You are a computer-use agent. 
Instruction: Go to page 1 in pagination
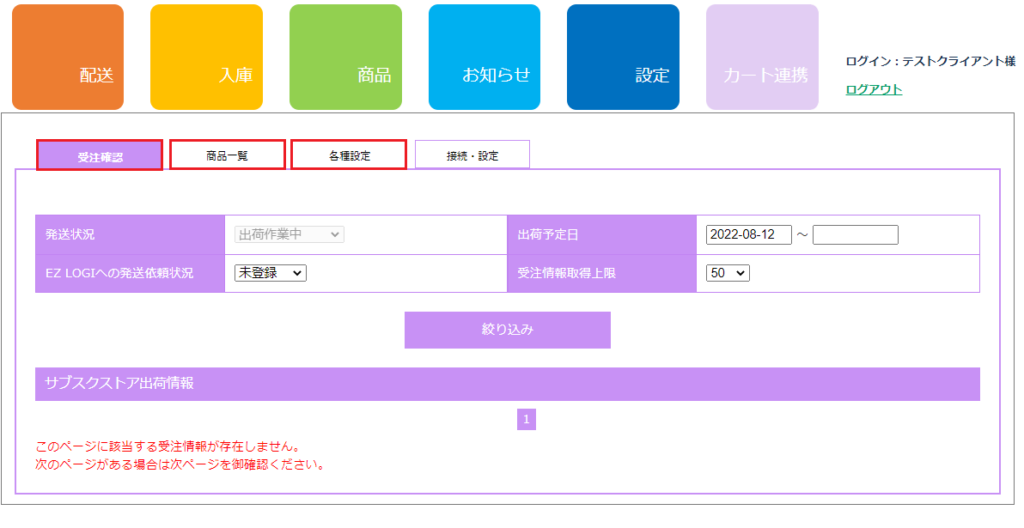pyautogui.click(x=527, y=419)
